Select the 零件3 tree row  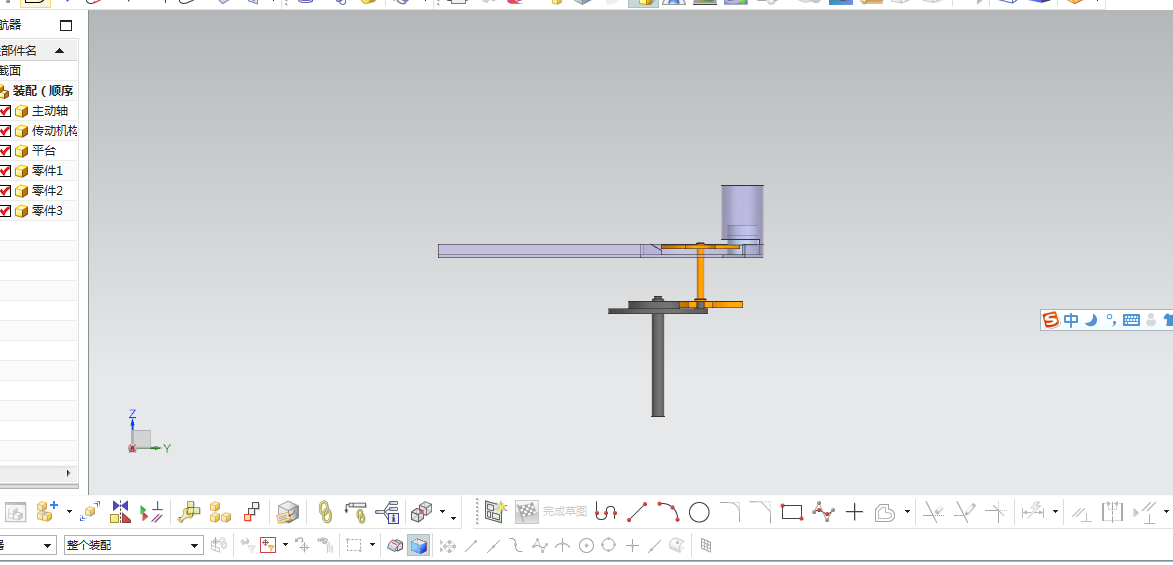[x=39, y=211]
